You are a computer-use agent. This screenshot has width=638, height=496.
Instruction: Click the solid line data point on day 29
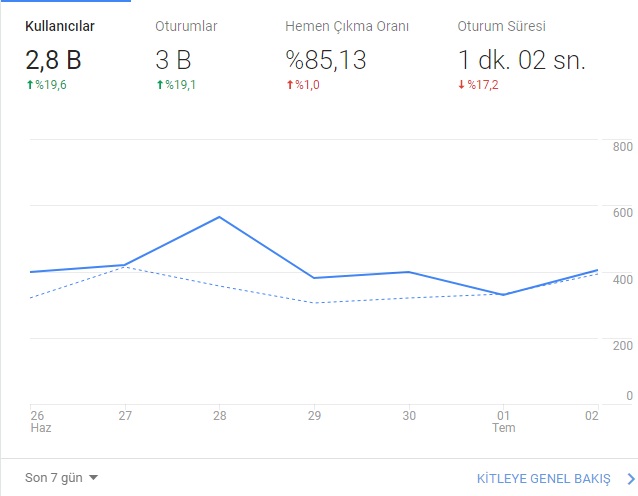coord(314,278)
